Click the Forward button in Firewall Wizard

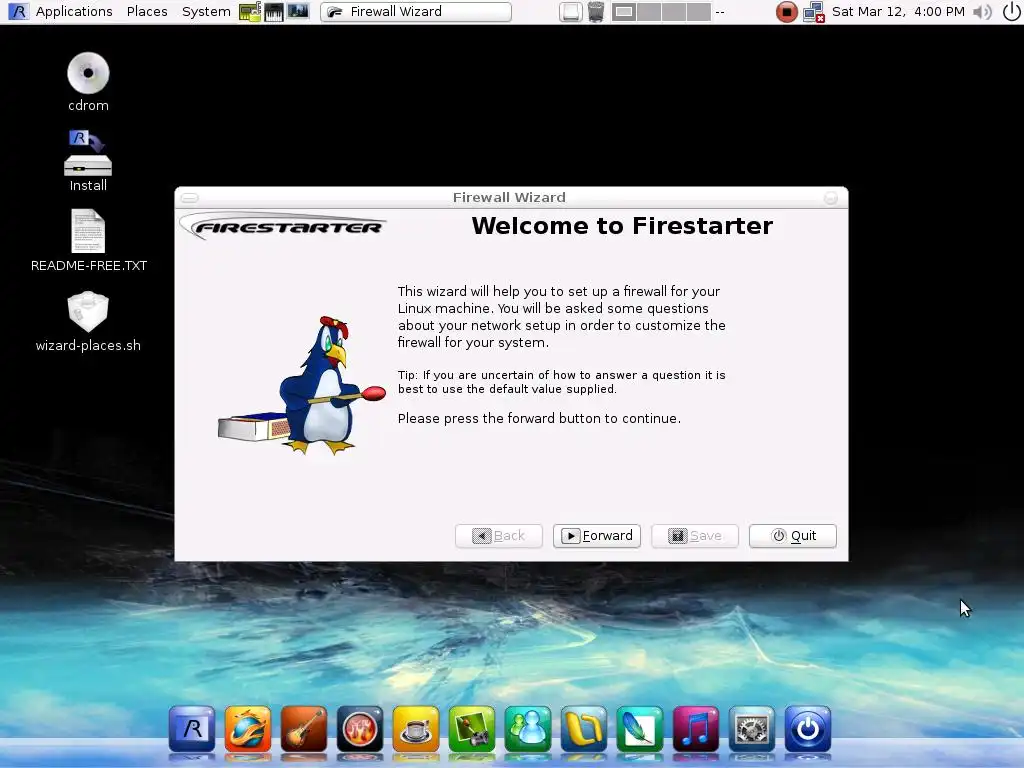[x=596, y=536]
